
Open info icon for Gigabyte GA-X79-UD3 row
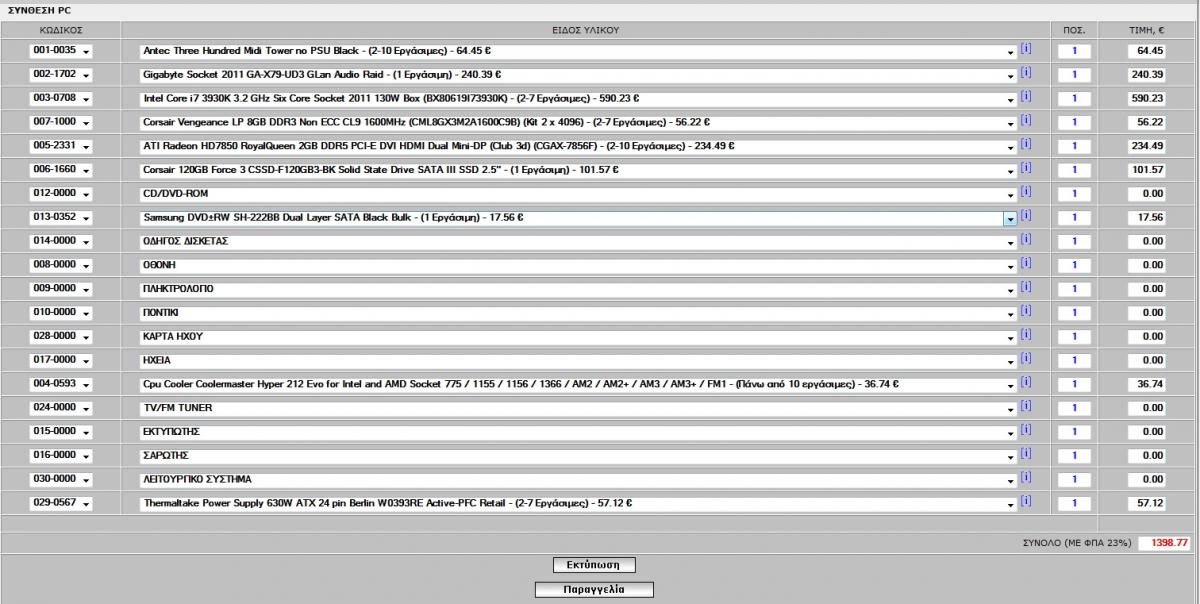pos(1026,73)
